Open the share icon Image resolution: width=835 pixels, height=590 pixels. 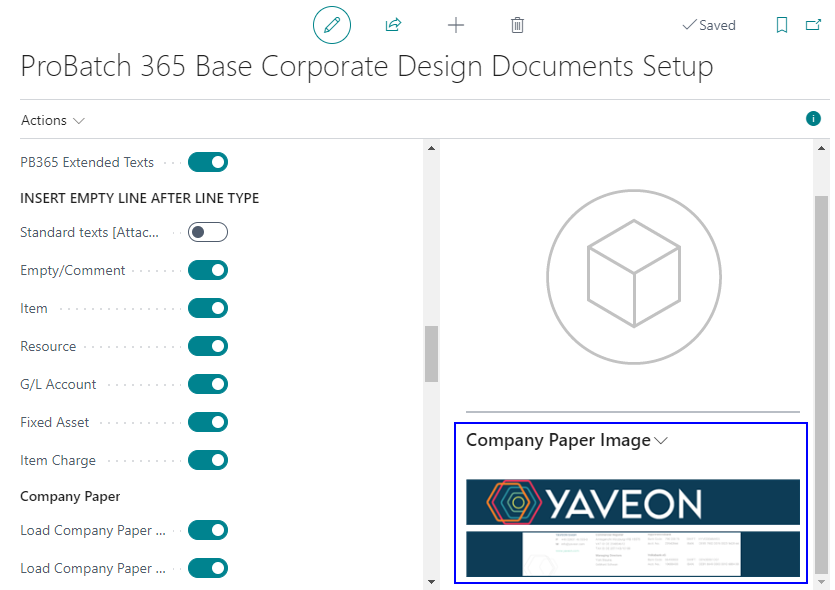pos(394,25)
